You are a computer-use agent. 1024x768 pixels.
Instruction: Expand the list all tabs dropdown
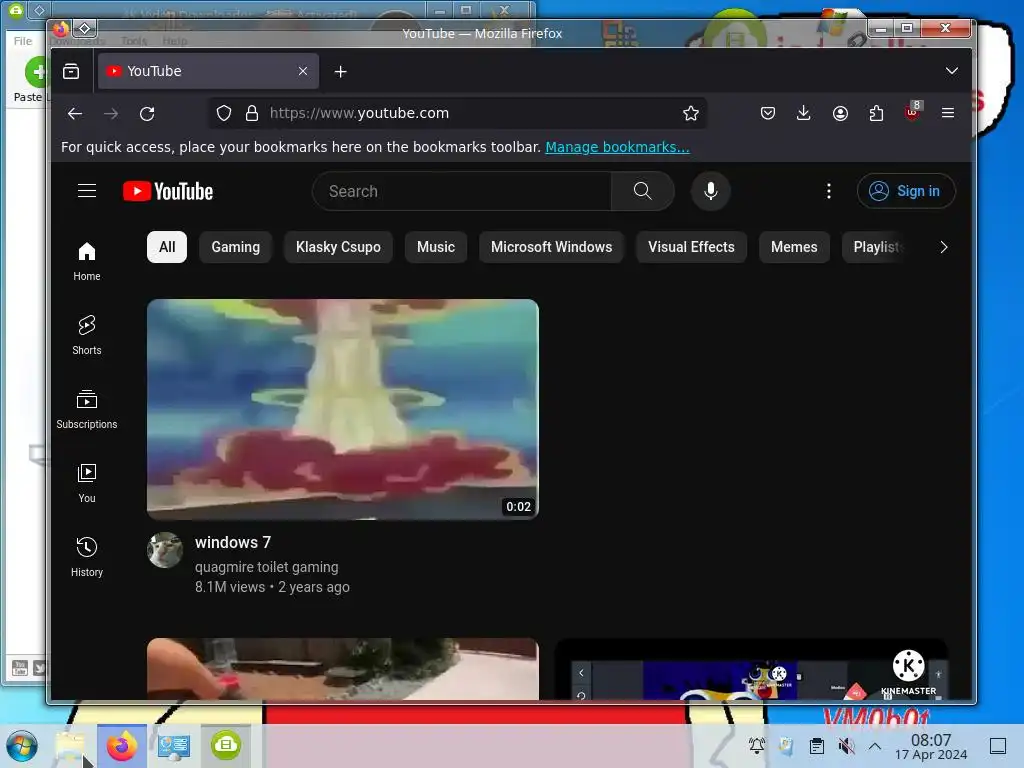point(952,71)
